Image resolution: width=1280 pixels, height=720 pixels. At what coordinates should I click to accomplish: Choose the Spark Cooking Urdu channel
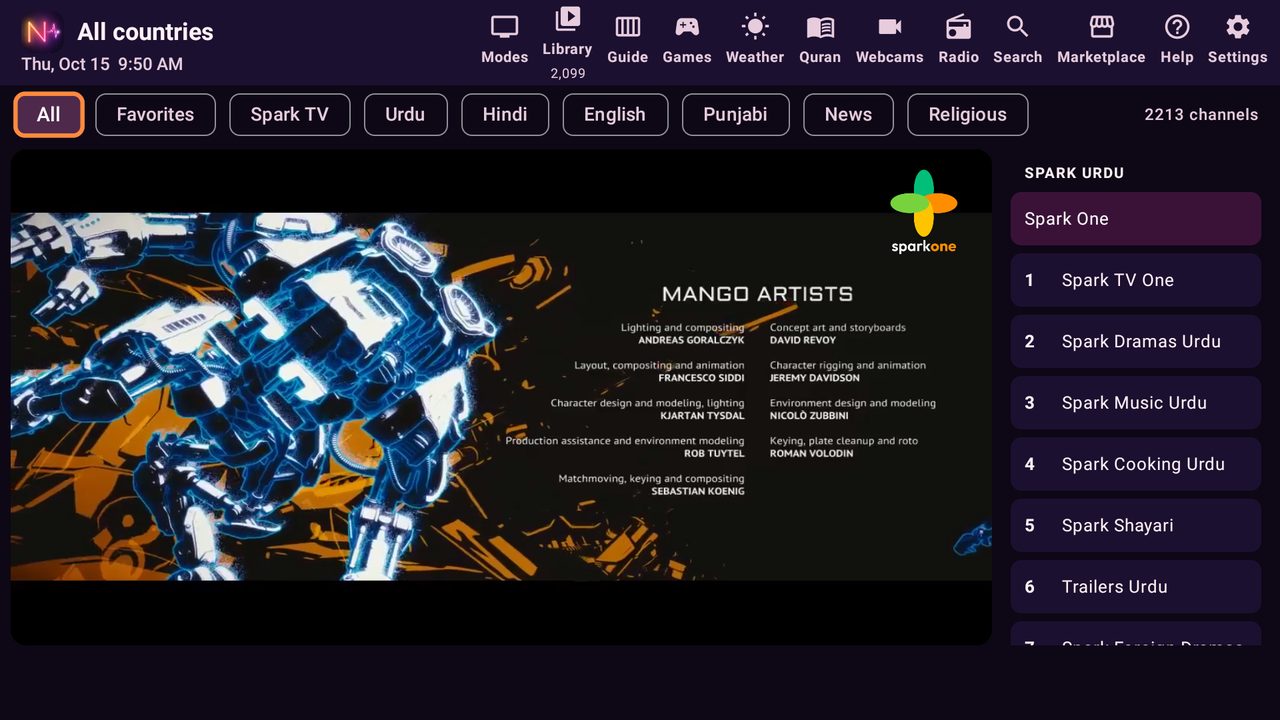coord(1136,464)
